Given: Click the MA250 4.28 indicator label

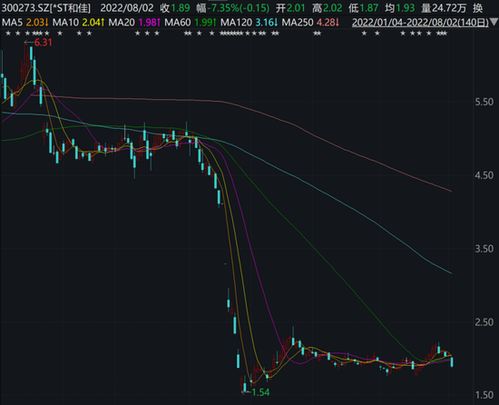Looking at the screenshot, I should point(311,23).
